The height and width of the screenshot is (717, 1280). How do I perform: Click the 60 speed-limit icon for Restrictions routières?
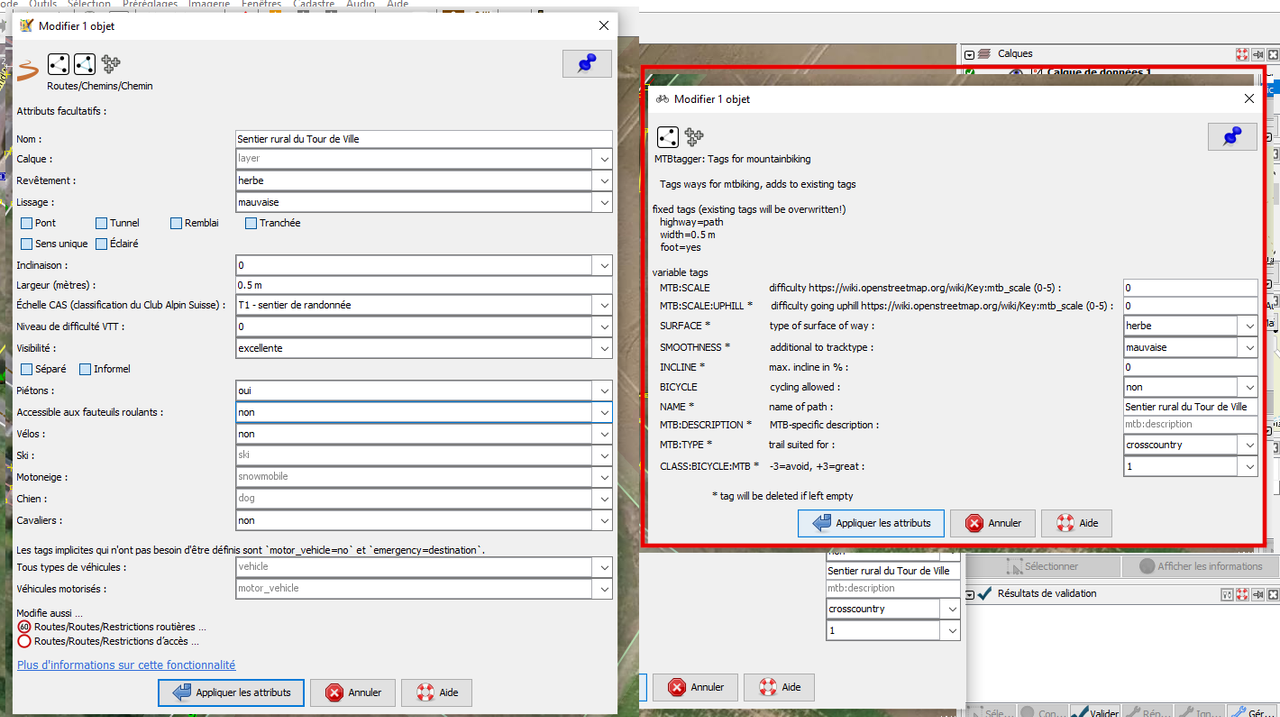[x=25, y=627]
